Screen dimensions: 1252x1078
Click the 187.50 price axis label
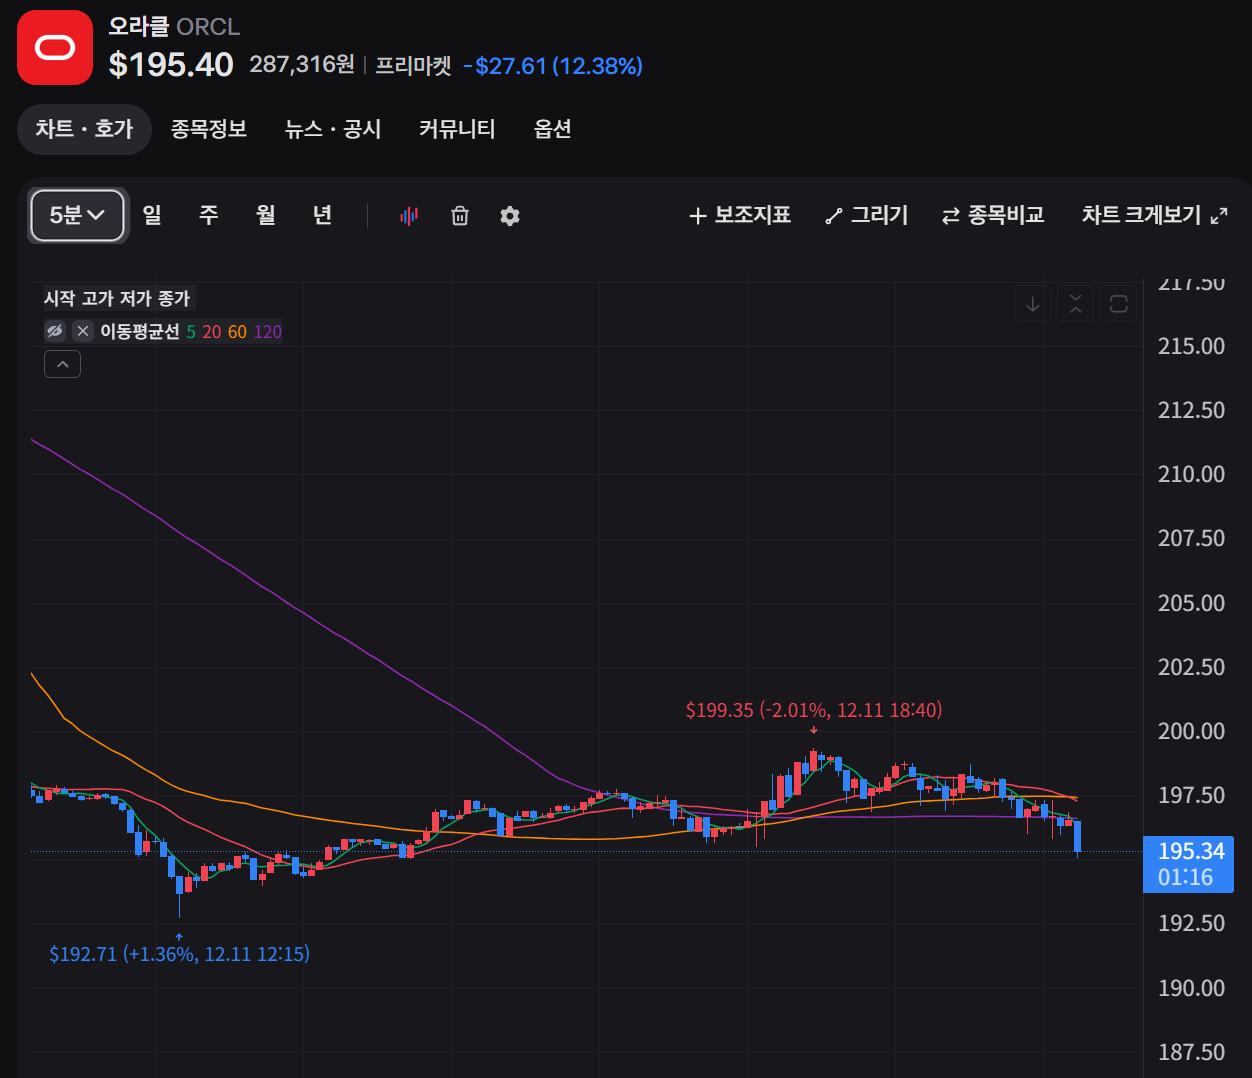1191,1052
